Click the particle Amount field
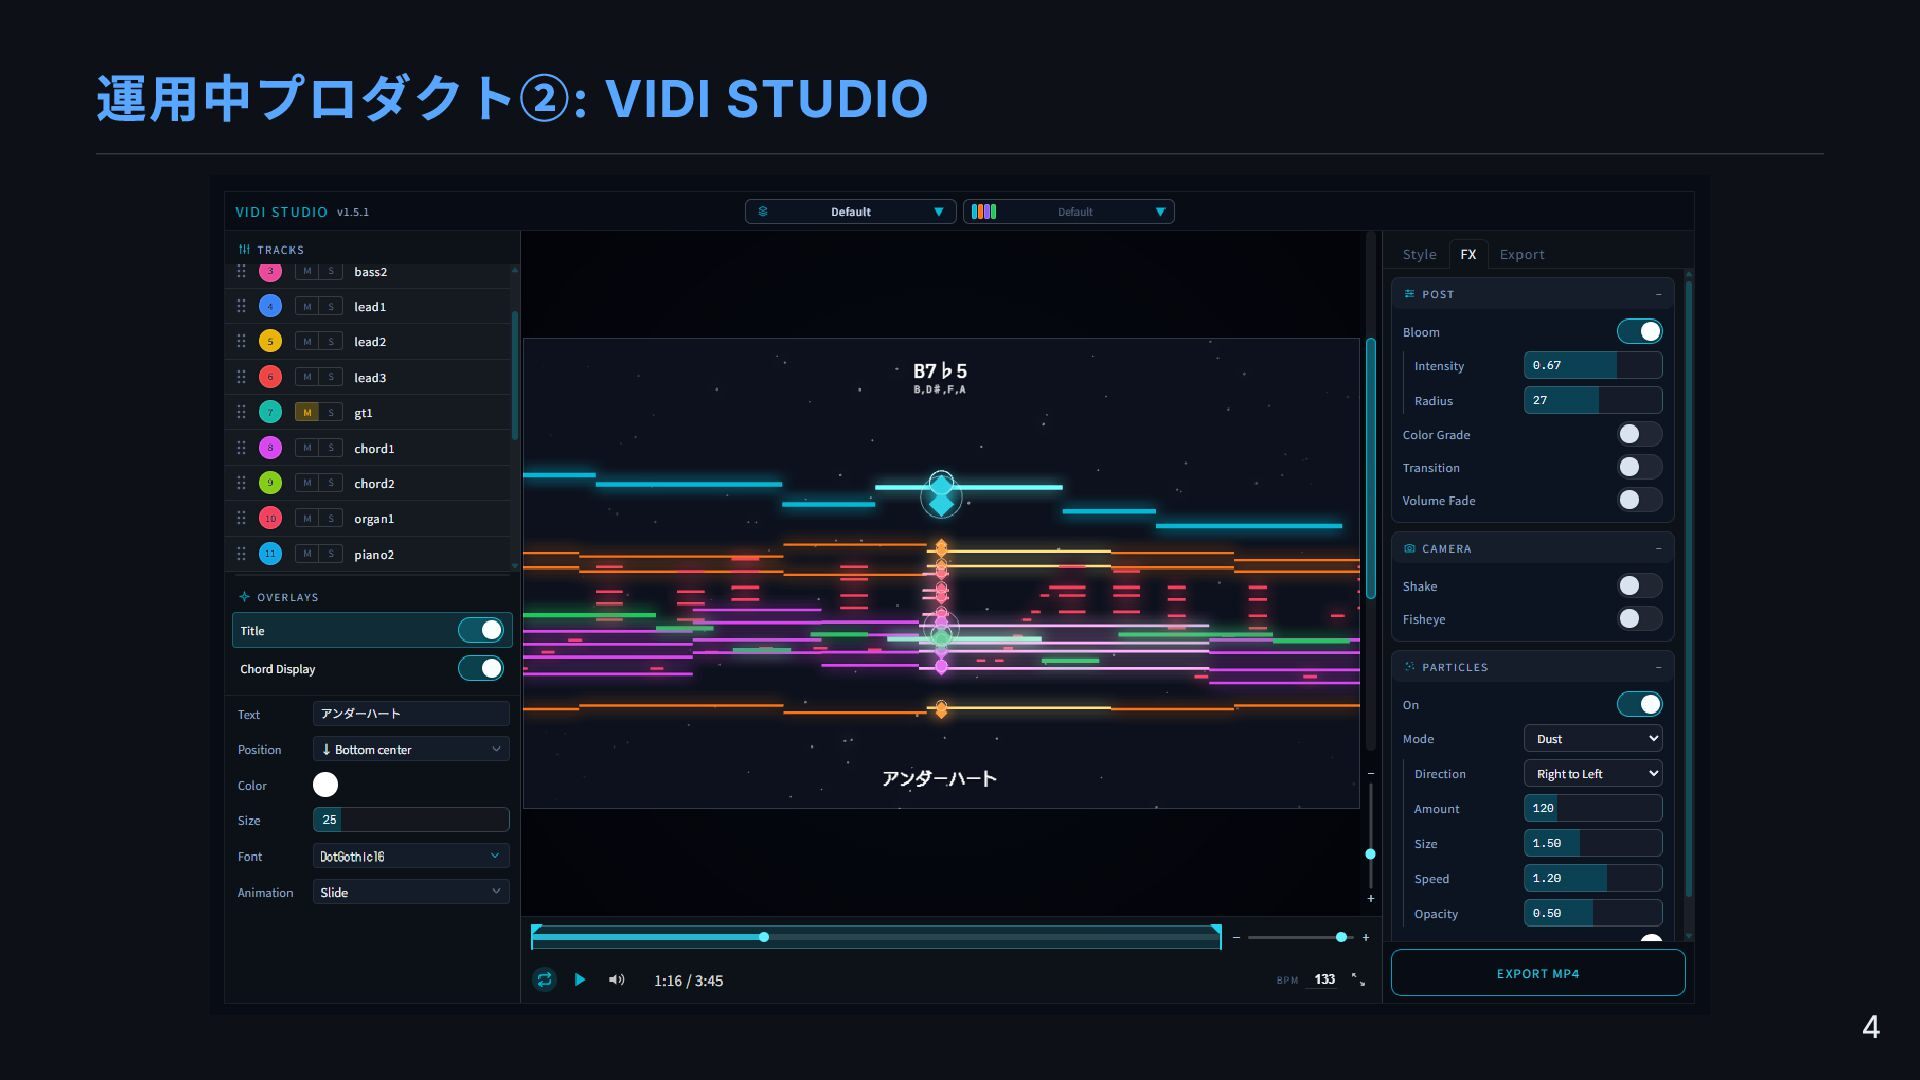This screenshot has height=1080, width=1920. 1593,808
